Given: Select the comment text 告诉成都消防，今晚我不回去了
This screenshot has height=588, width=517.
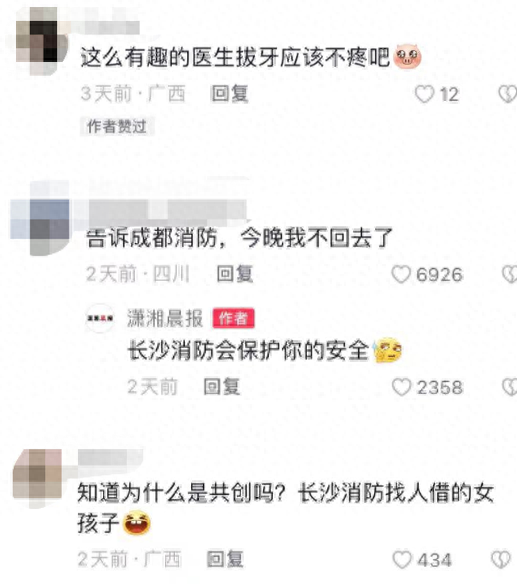Looking at the screenshot, I should point(239,238).
